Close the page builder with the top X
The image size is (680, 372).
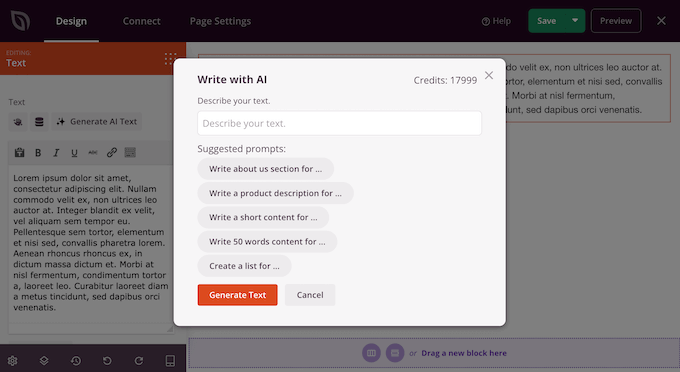(x=661, y=21)
